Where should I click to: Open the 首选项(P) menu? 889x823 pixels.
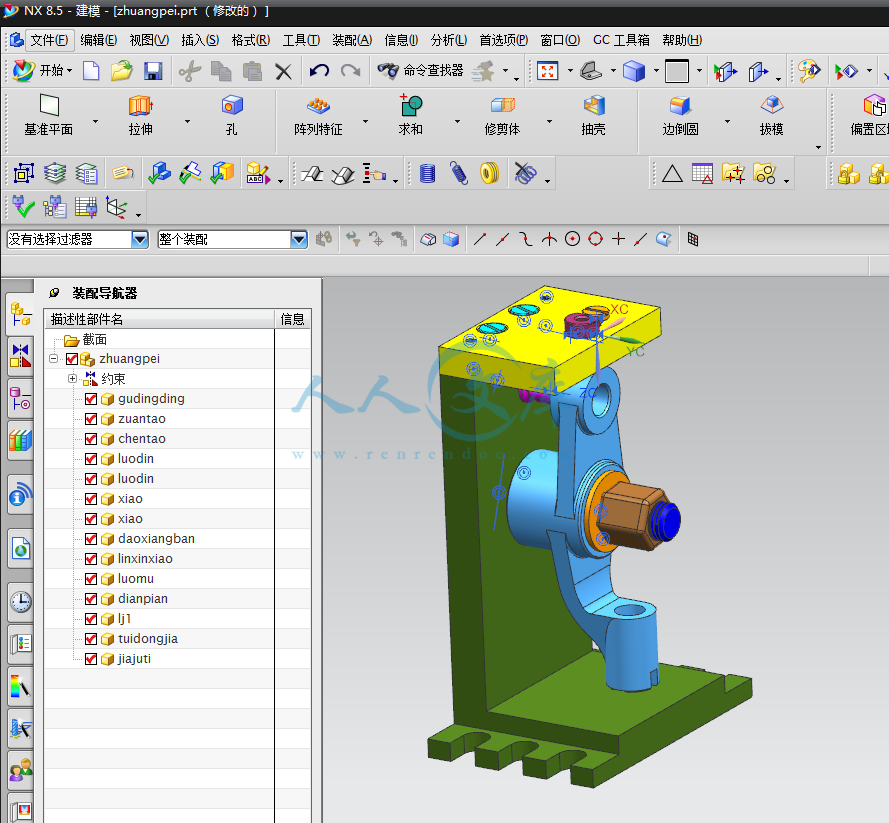(503, 40)
